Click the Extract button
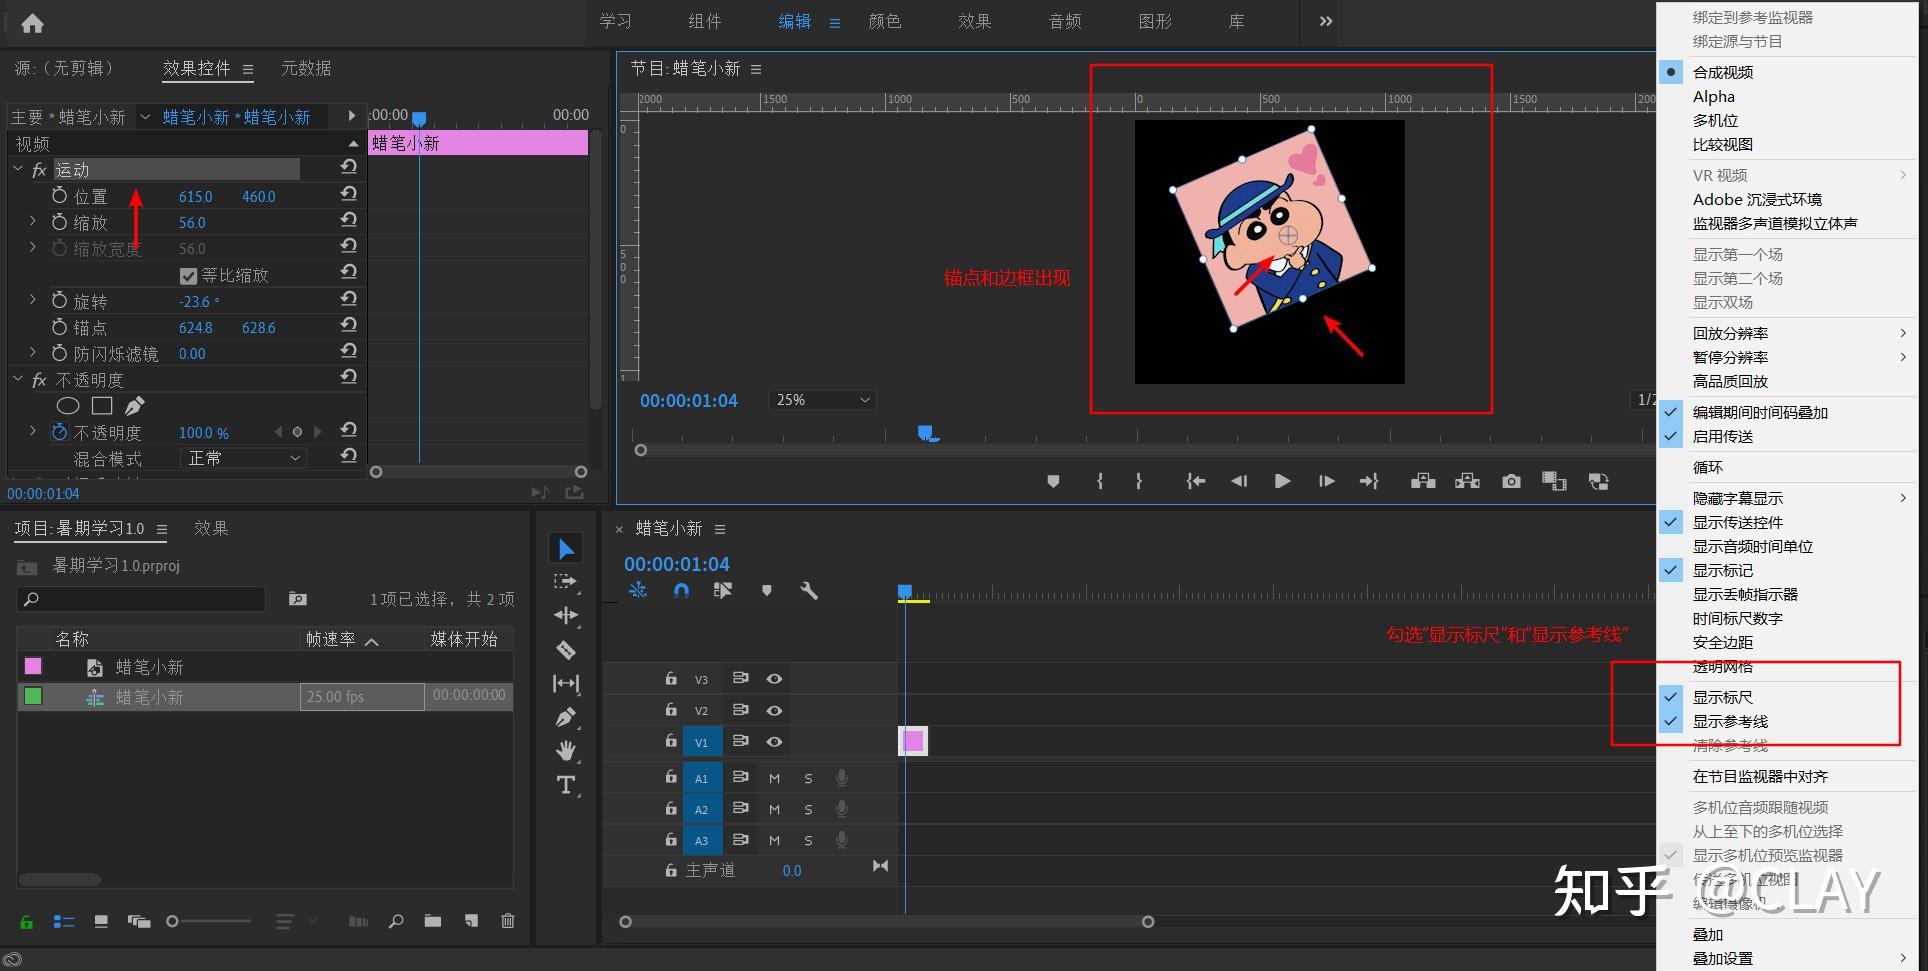 point(1467,482)
